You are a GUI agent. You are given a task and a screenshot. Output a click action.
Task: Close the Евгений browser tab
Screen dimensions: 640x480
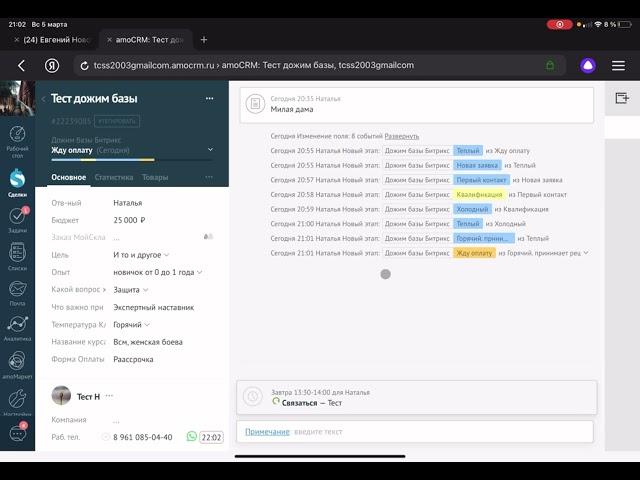(x=17, y=40)
